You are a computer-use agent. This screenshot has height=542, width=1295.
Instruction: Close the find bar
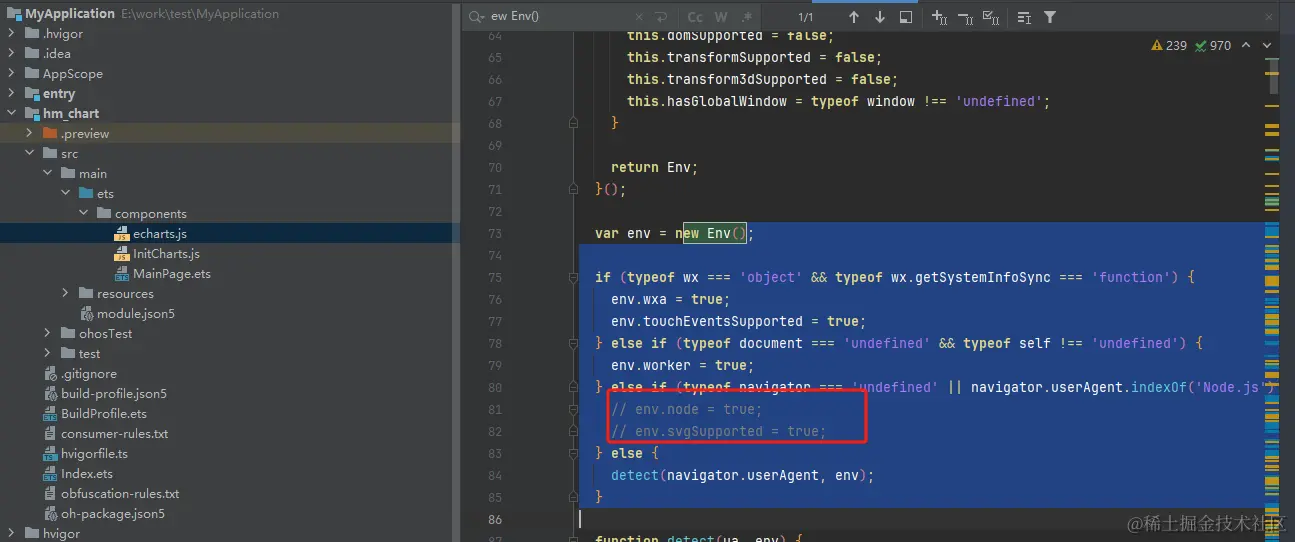click(1269, 17)
